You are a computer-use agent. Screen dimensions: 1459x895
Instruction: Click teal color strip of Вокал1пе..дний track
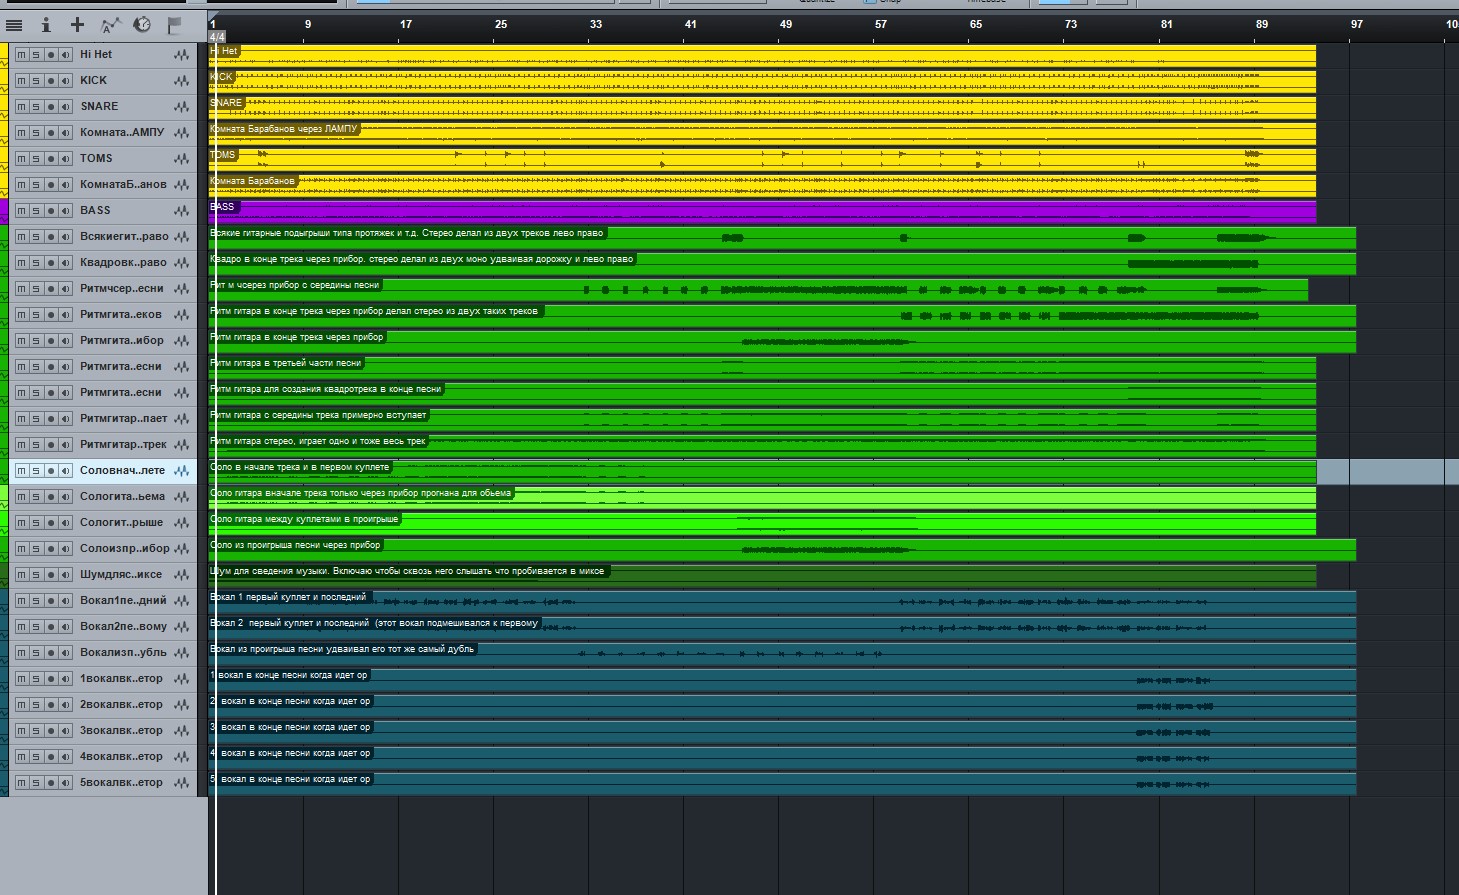pyautogui.click(x=4, y=601)
